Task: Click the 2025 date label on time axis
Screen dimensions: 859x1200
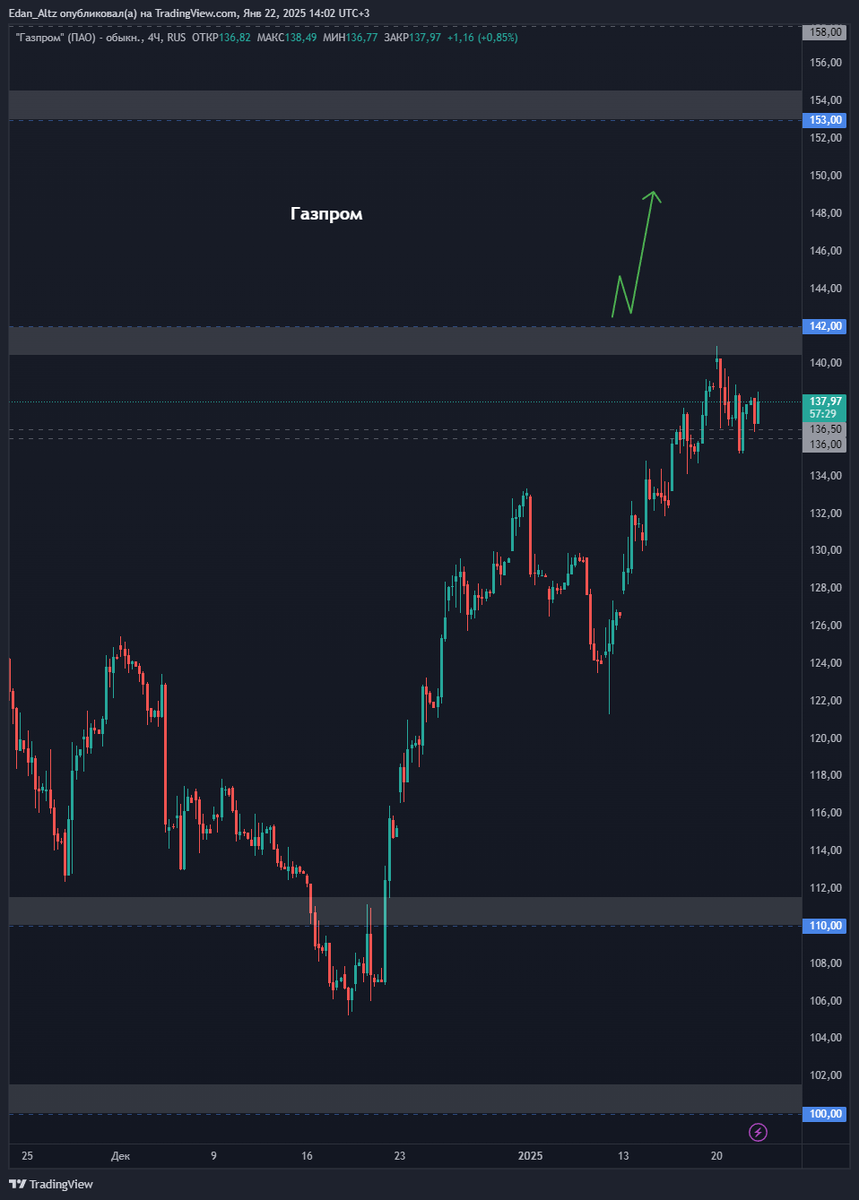Action: [x=530, y=1156]
